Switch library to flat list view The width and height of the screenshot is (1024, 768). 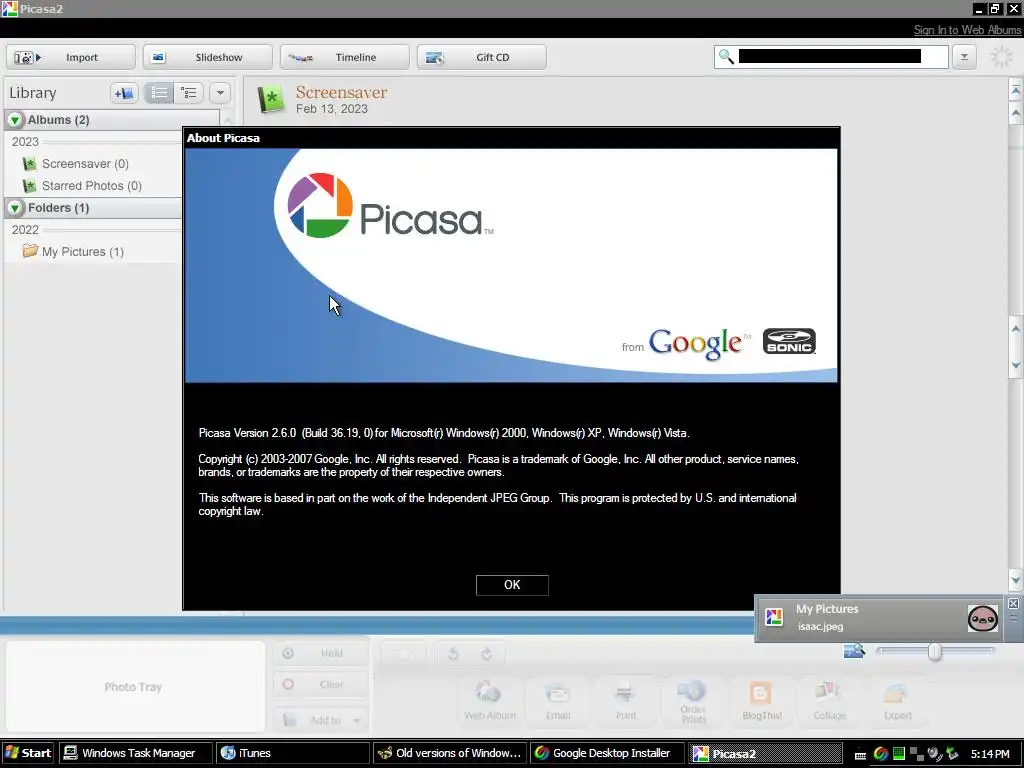159,93
